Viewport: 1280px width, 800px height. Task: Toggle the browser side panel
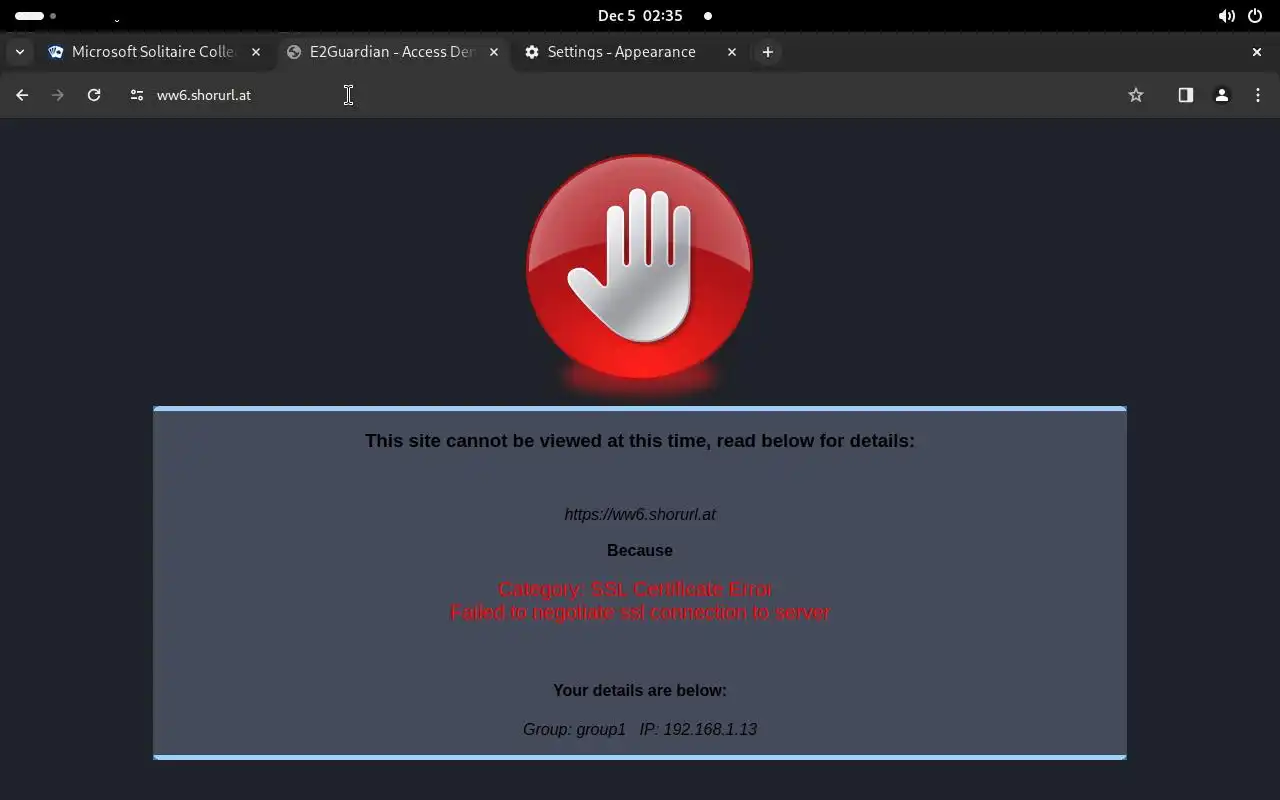[1185, 95]
